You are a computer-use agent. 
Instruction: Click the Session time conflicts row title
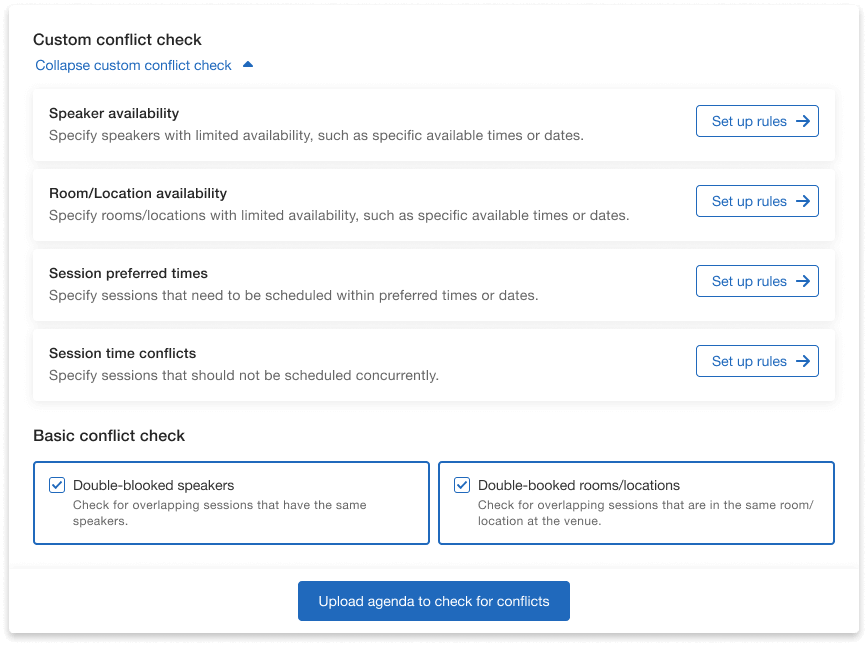[122, 353]
